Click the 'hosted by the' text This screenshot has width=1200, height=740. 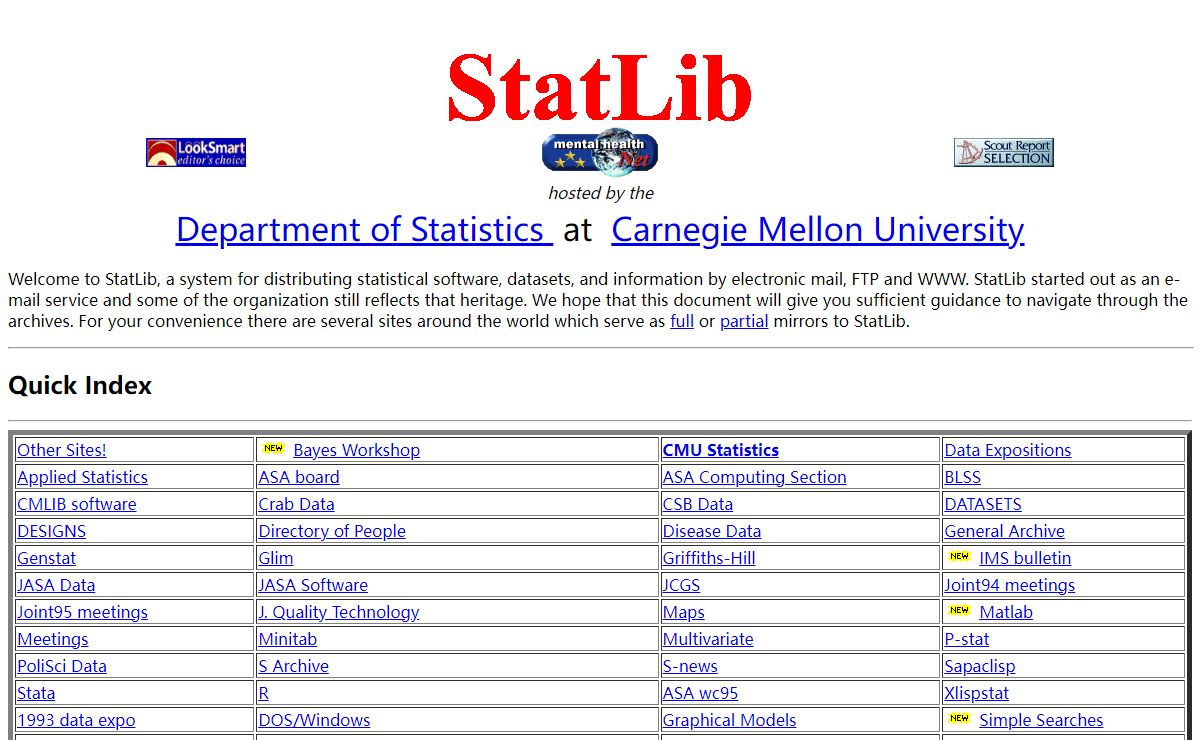coord(600,193)
